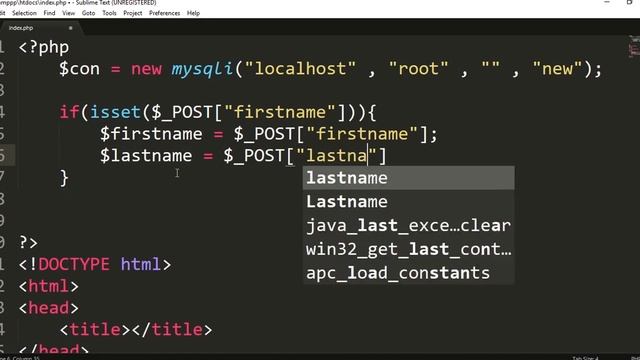Image resolution: width=640 pixels, height=360 pixels.
Task: Choose lowercase "lastname" autocomplete suggestion
Action: pyautogui.click(x=409, y=178)
